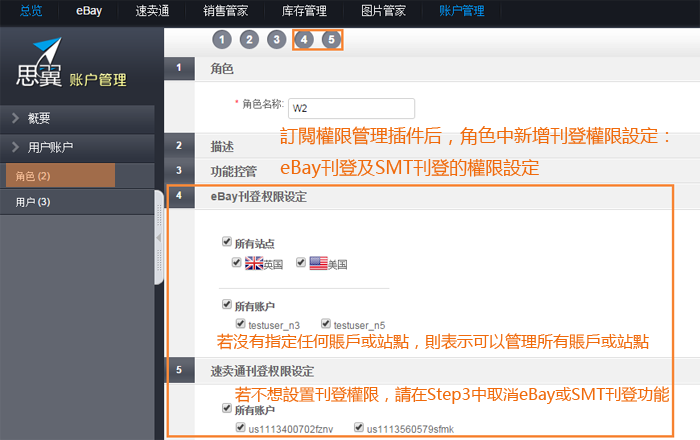Jump to step 1 circle

tap(222, 40)
